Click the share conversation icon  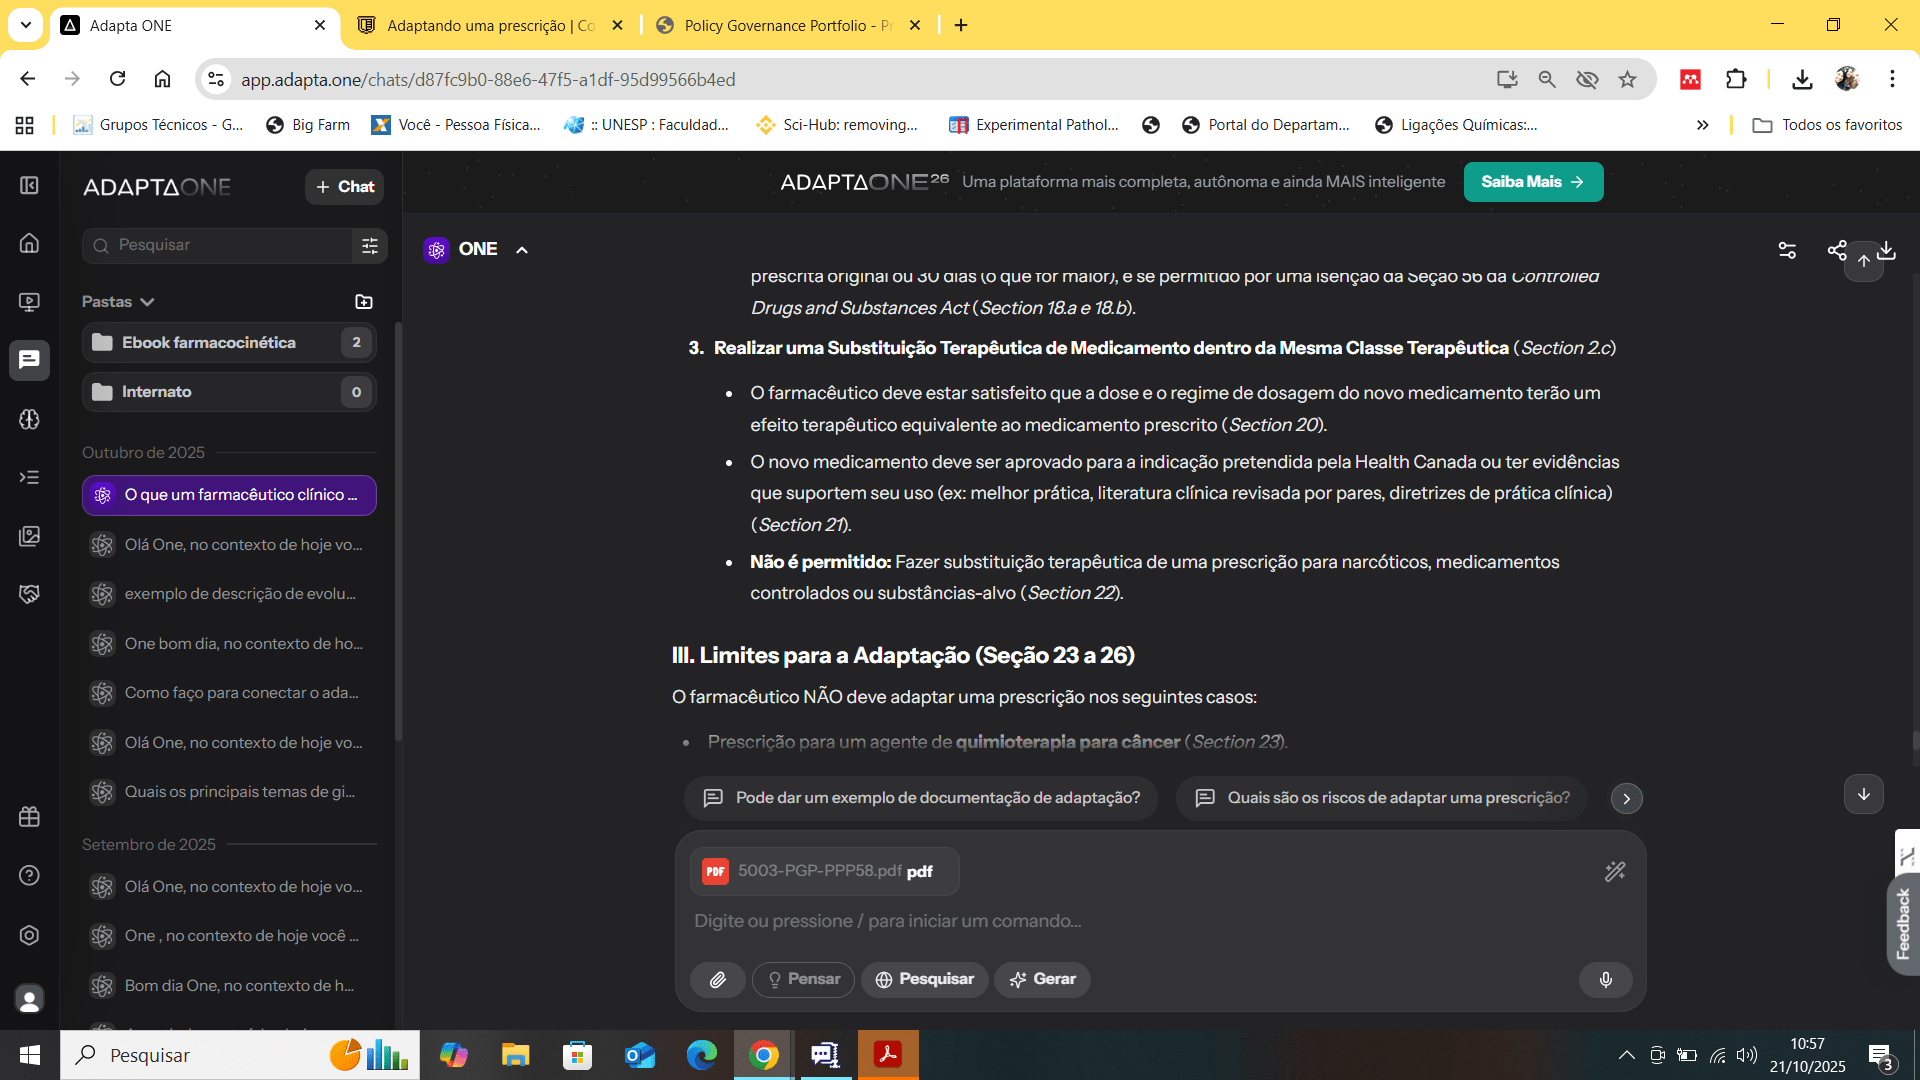tap(1836, 250)
